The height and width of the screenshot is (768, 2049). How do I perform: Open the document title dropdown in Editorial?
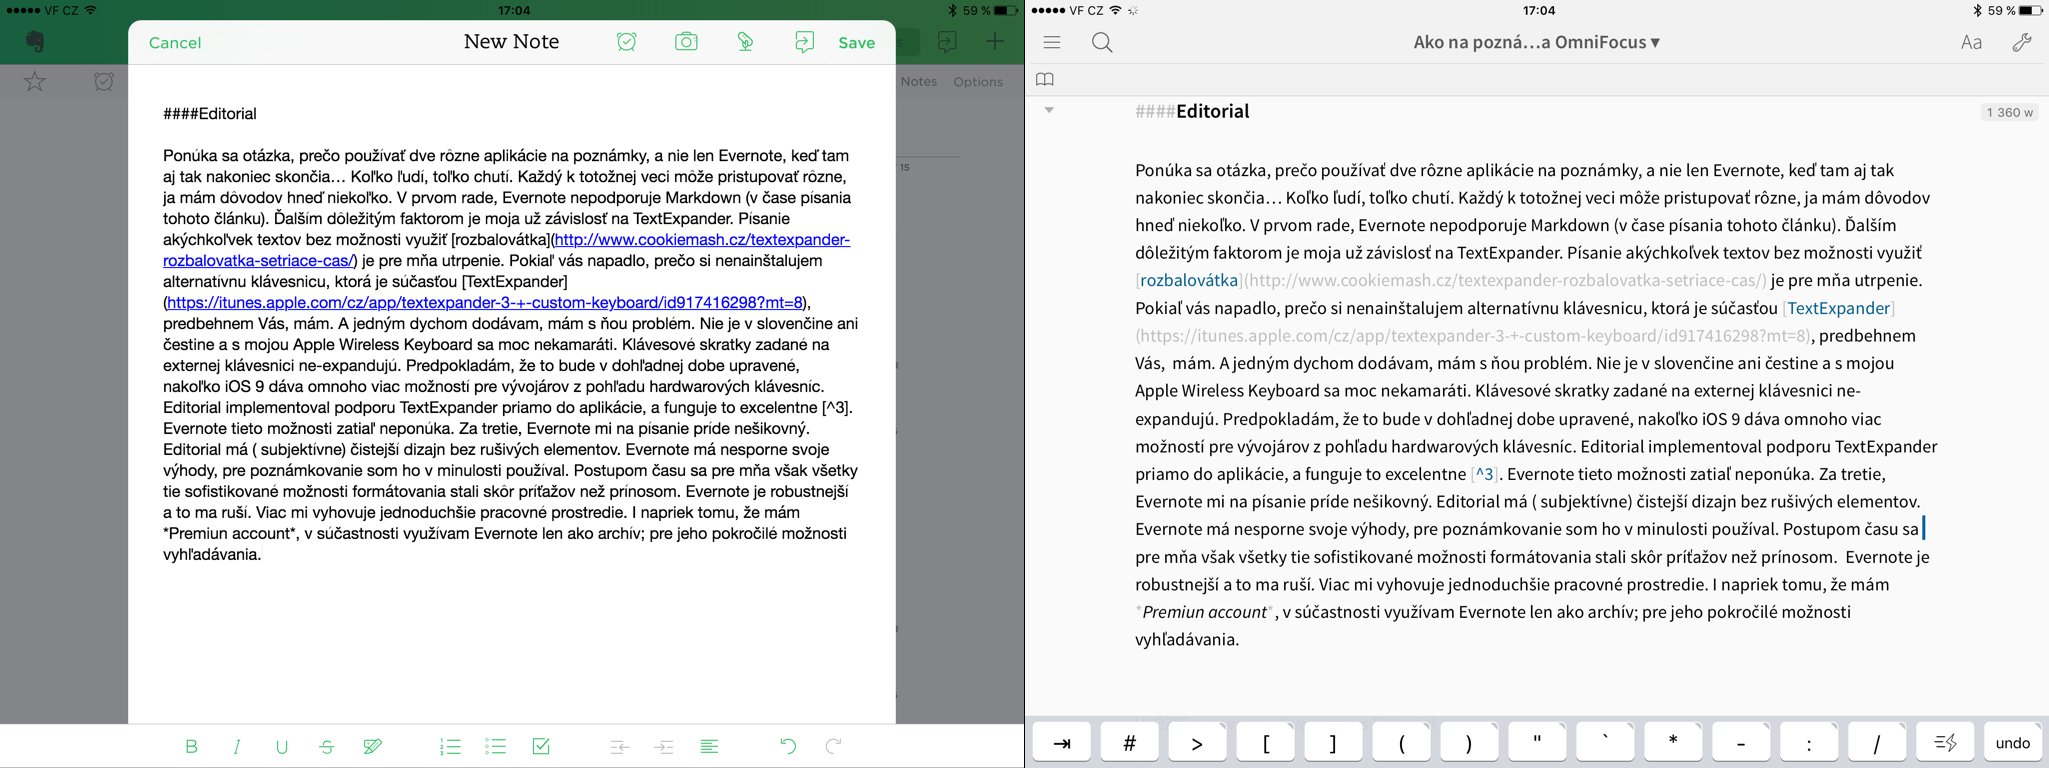click(x=1536, y=42)
